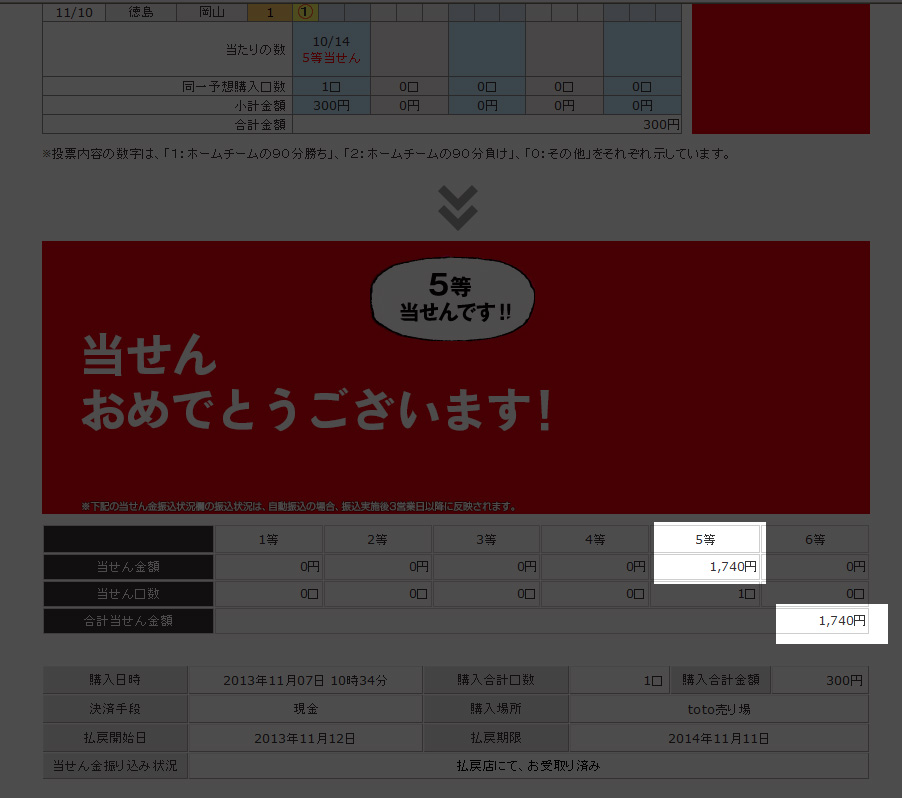Select the 1等 column header

click(268, 540)
